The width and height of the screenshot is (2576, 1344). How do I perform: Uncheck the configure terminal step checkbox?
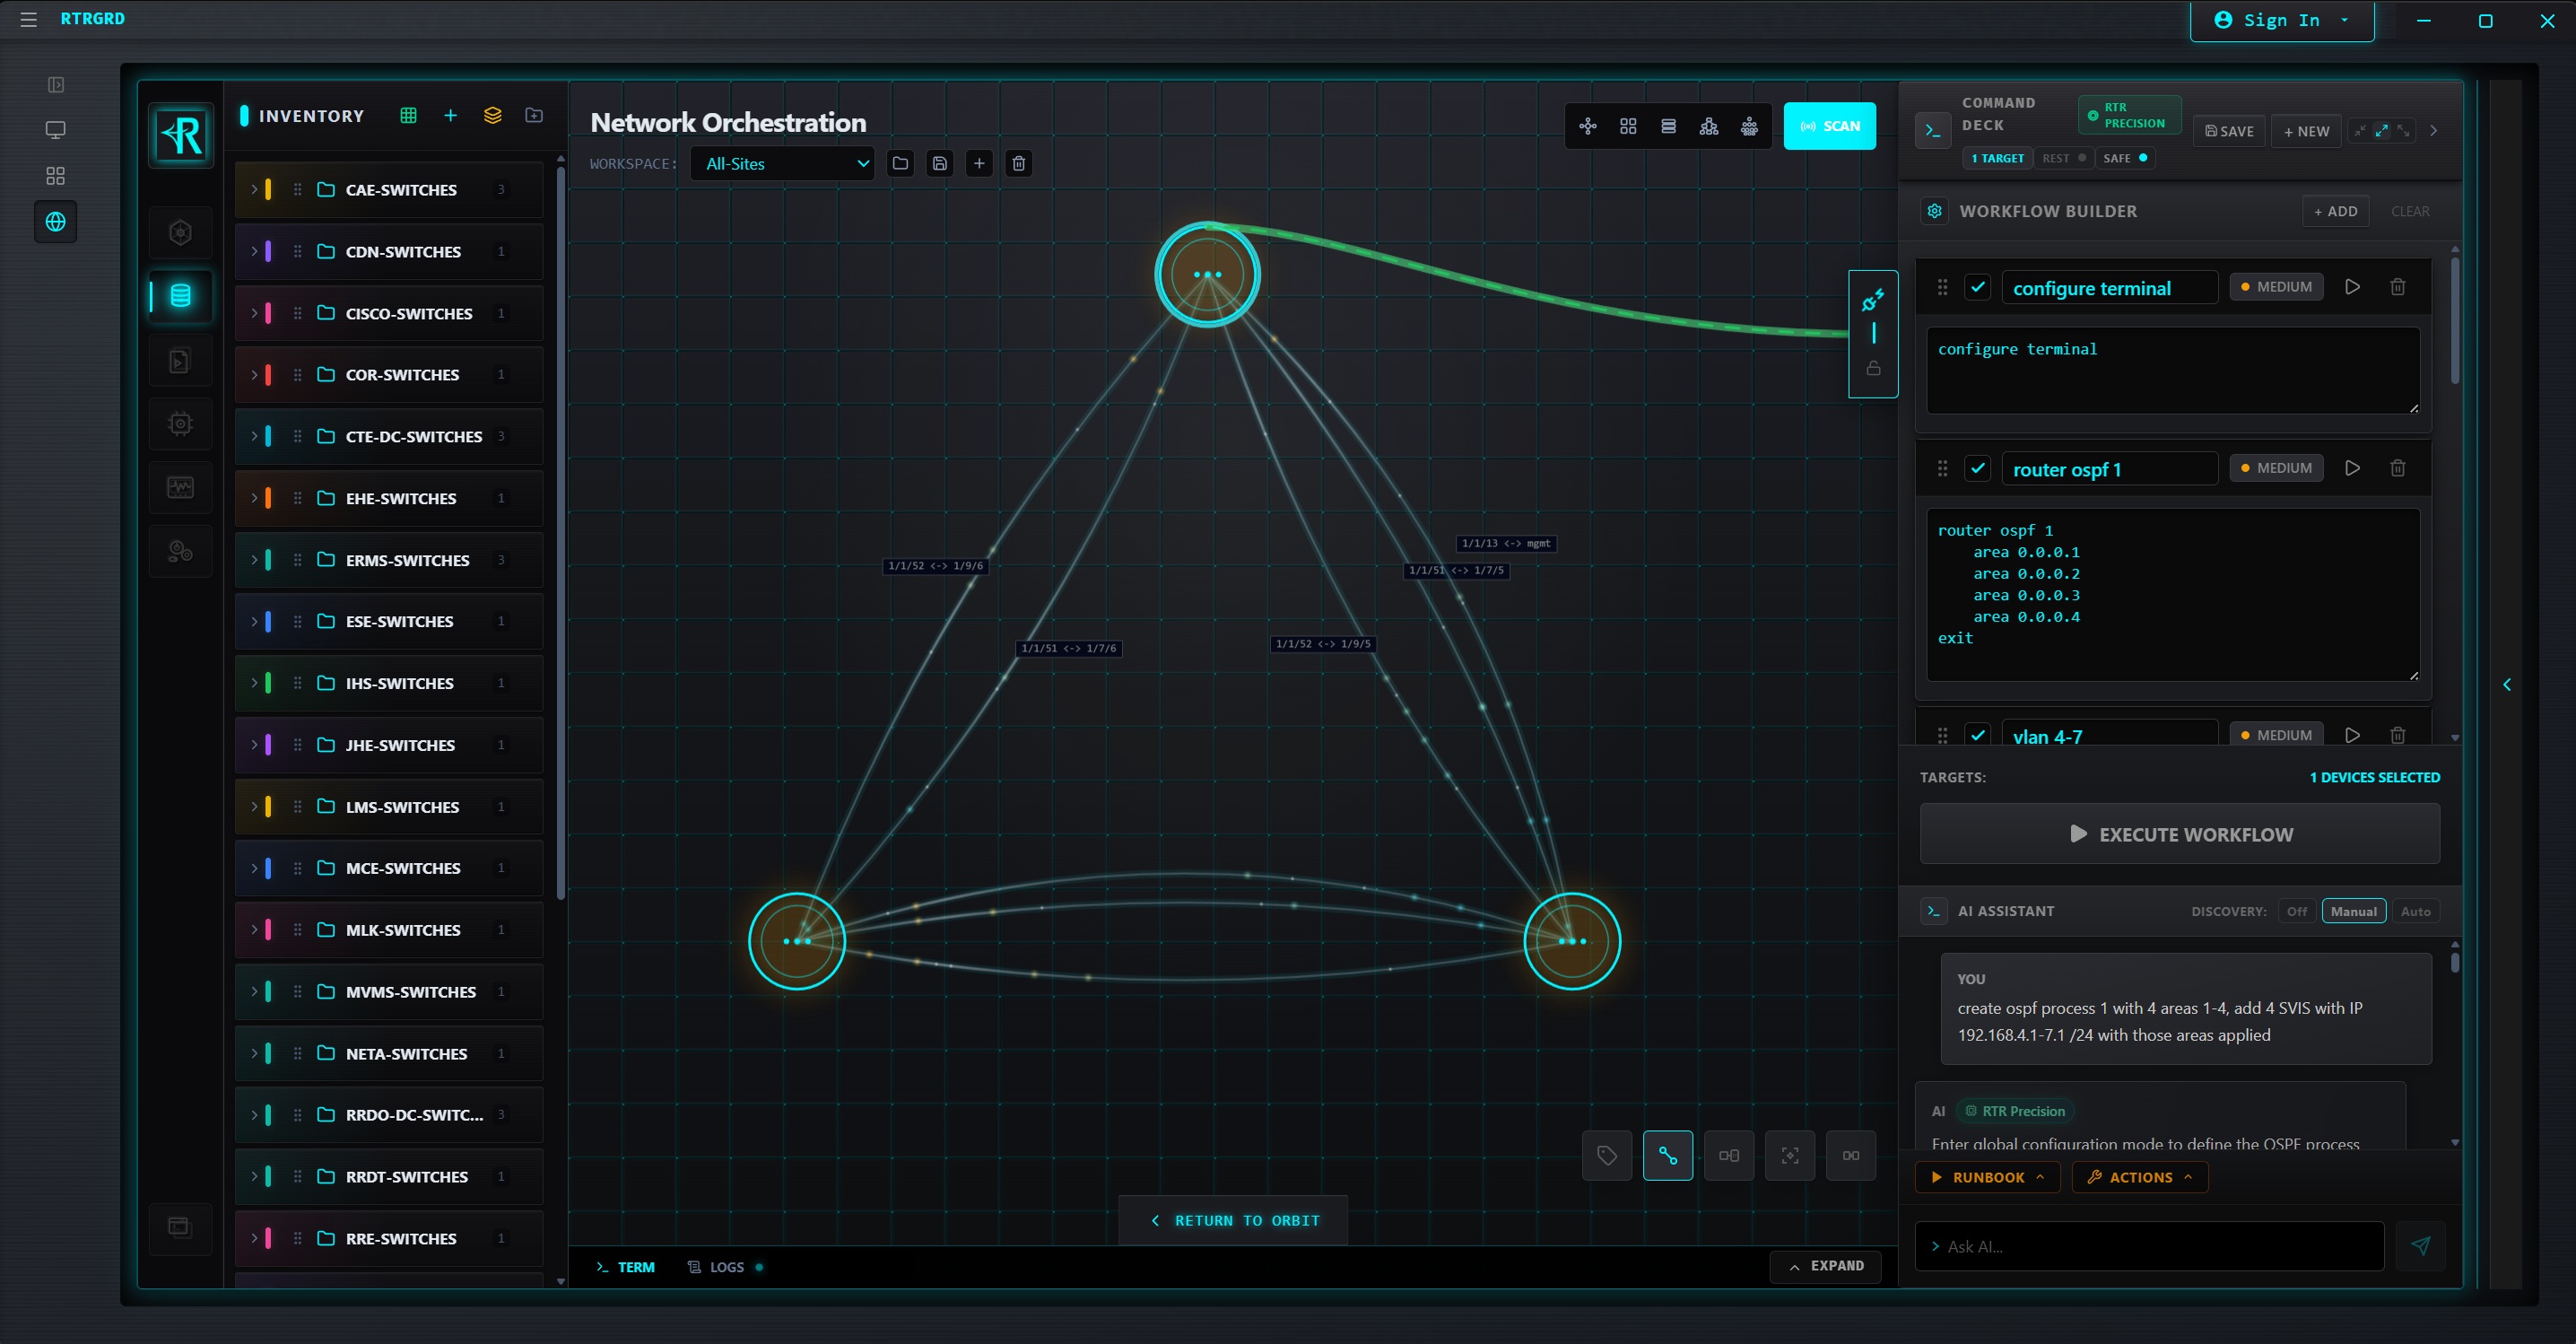coord(1977,287)
